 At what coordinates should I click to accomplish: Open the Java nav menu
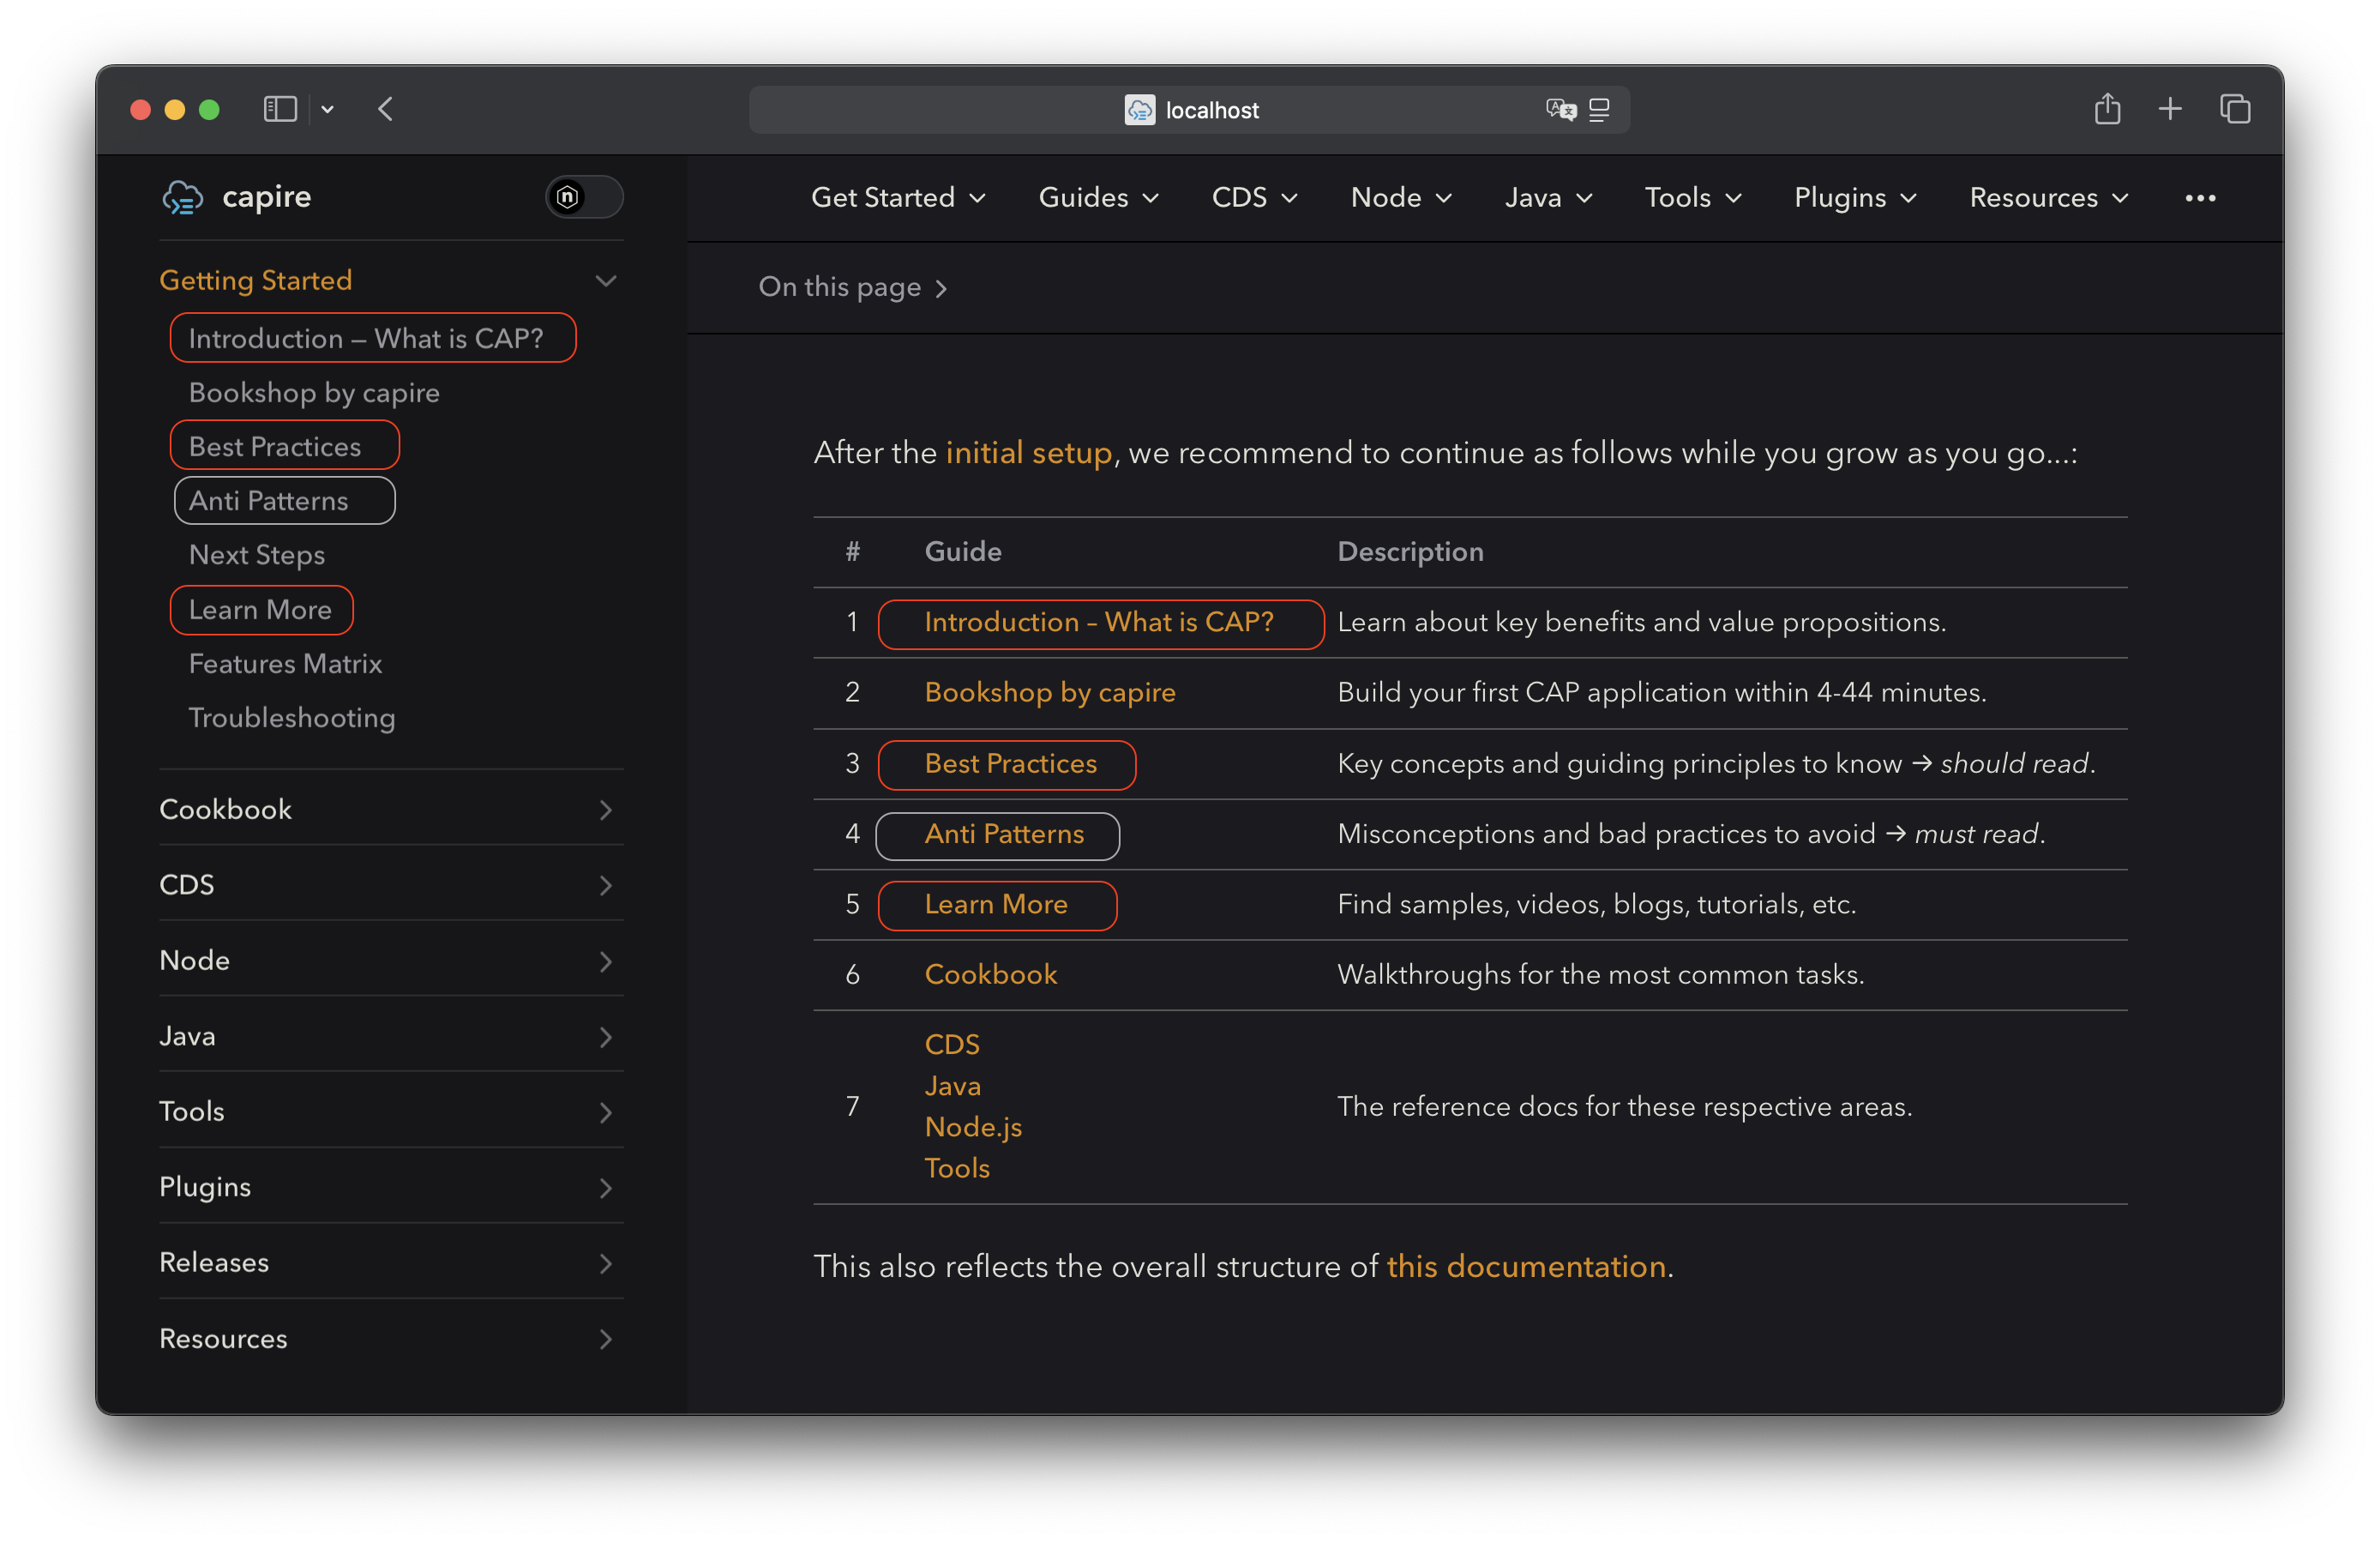coord(1548,197)
